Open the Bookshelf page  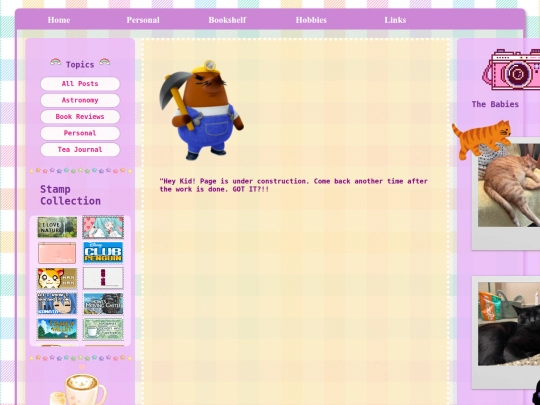click(x=227, y=20)
